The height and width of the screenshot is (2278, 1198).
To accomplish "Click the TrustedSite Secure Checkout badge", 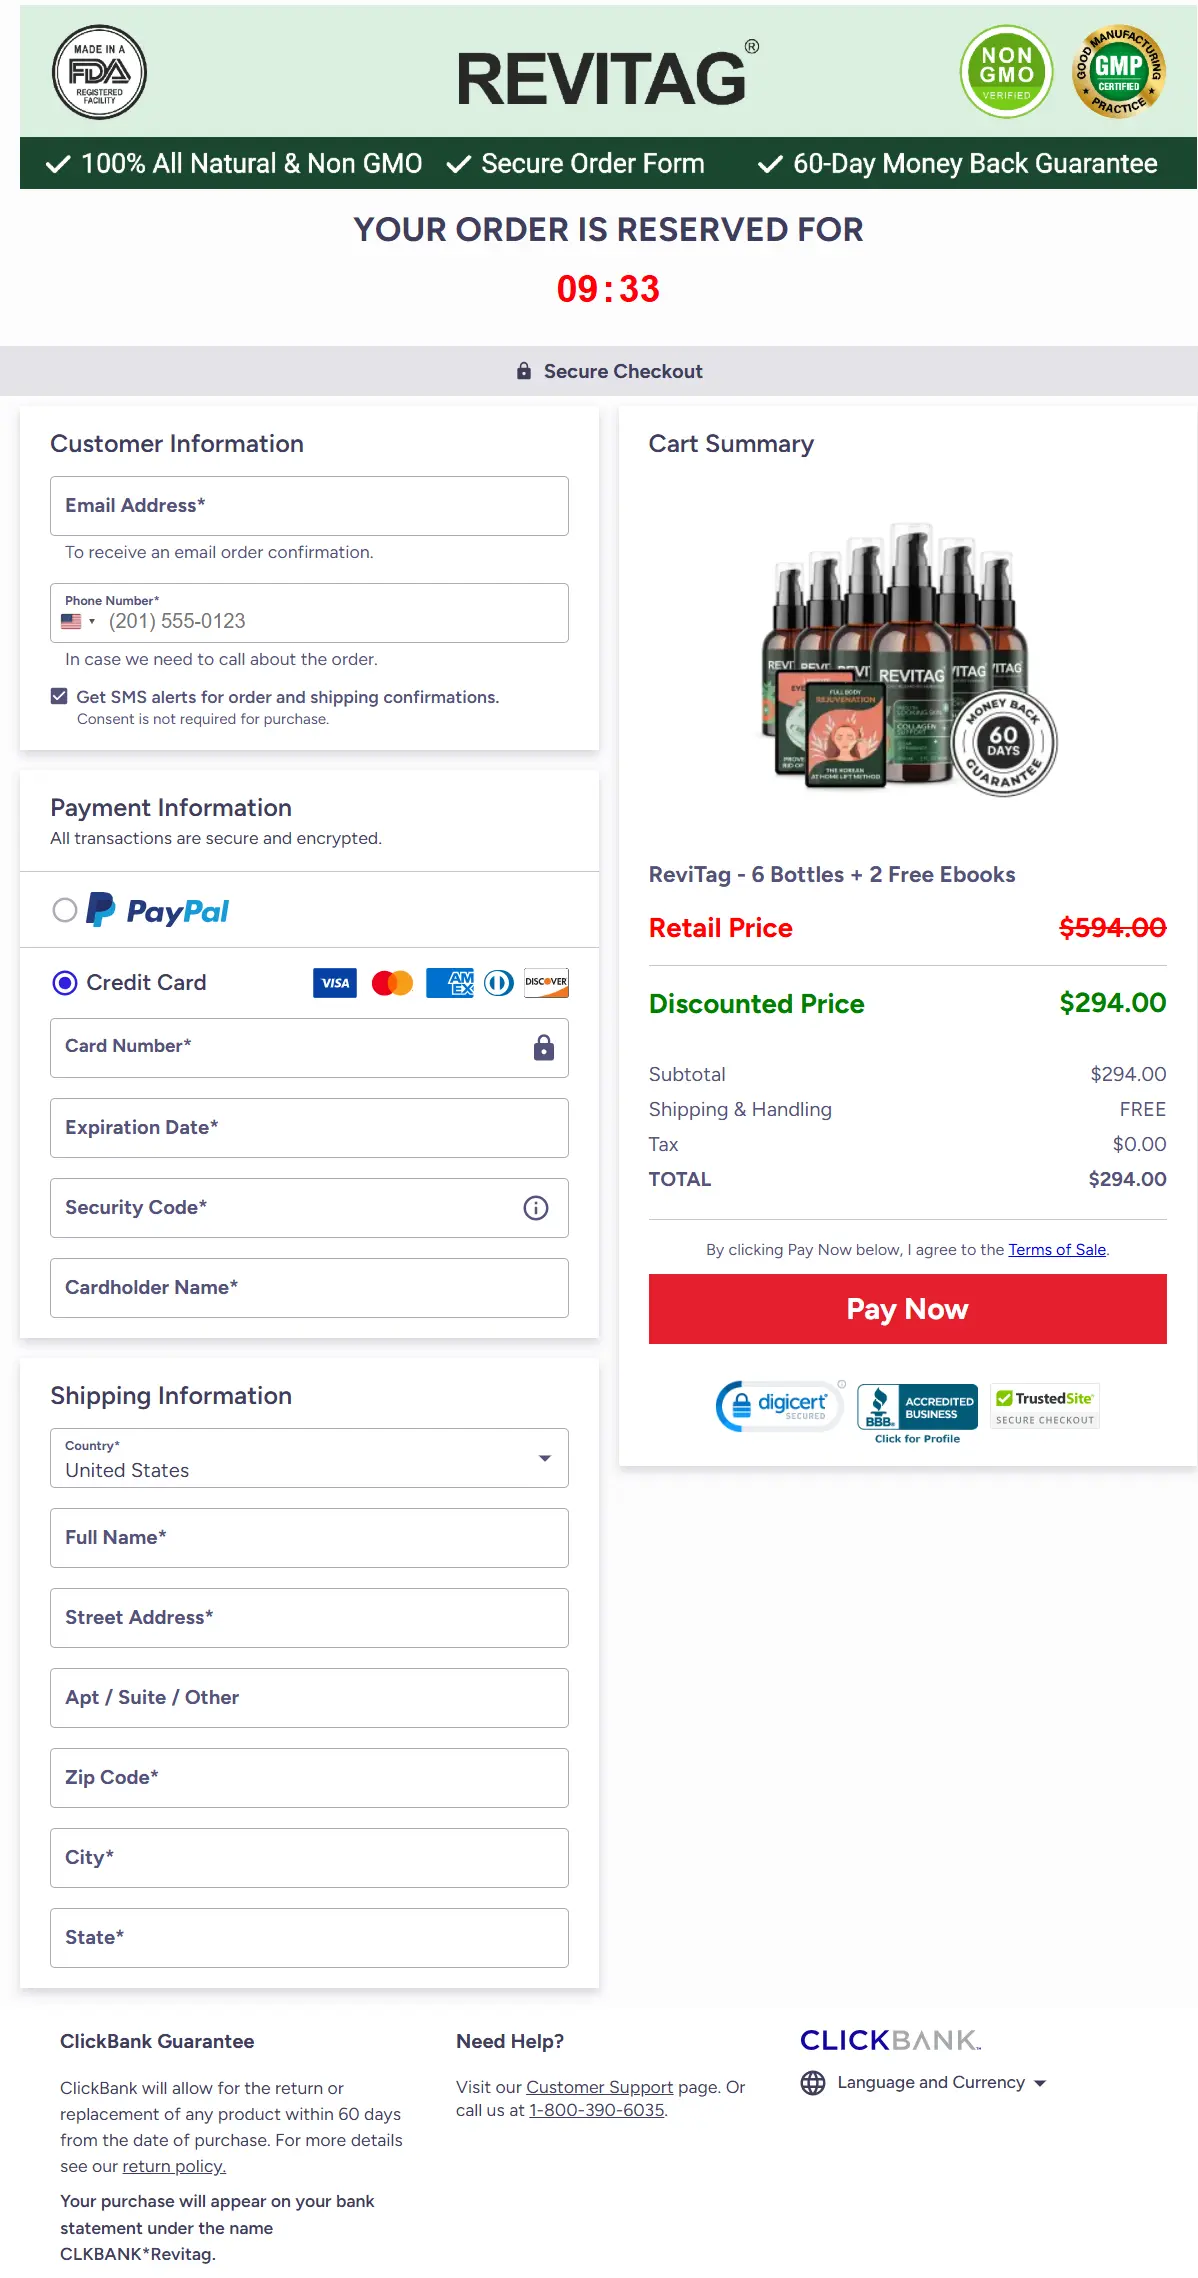I will (x=1043, y=1406).
